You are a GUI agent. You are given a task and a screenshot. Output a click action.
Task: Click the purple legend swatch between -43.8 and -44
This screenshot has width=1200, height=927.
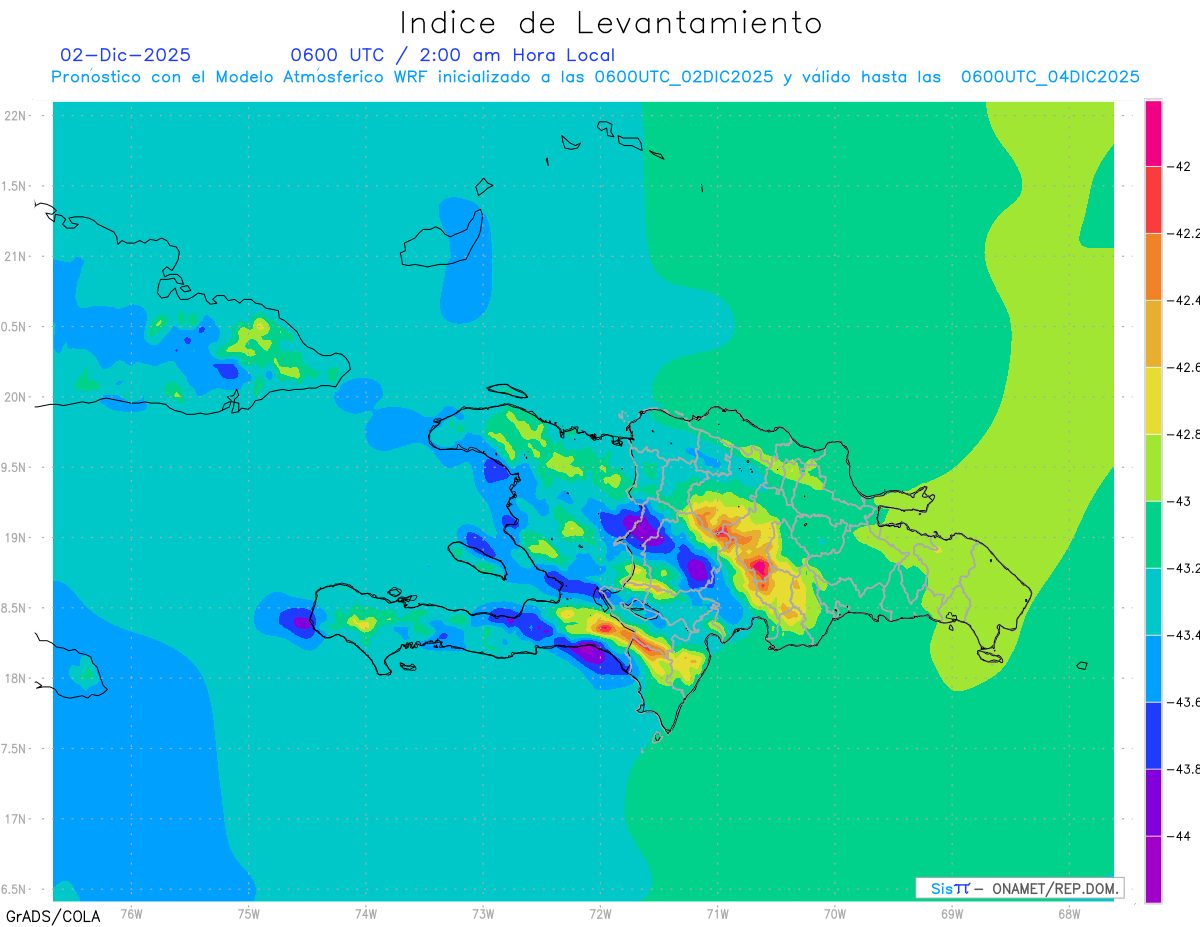1153,803
